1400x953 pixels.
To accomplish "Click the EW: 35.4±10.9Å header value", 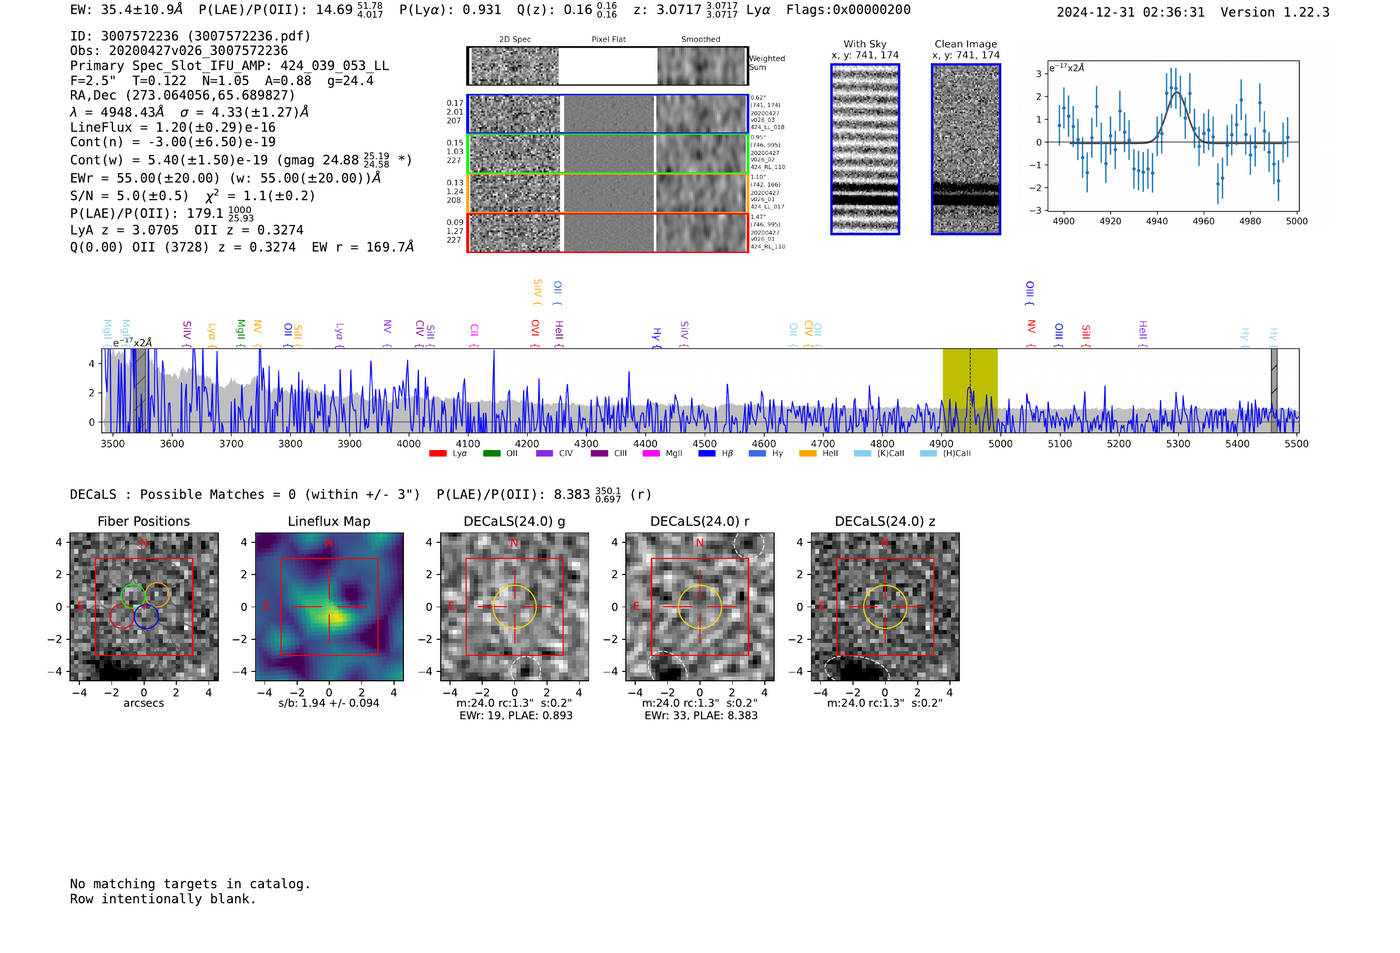I will pos(127,10).
